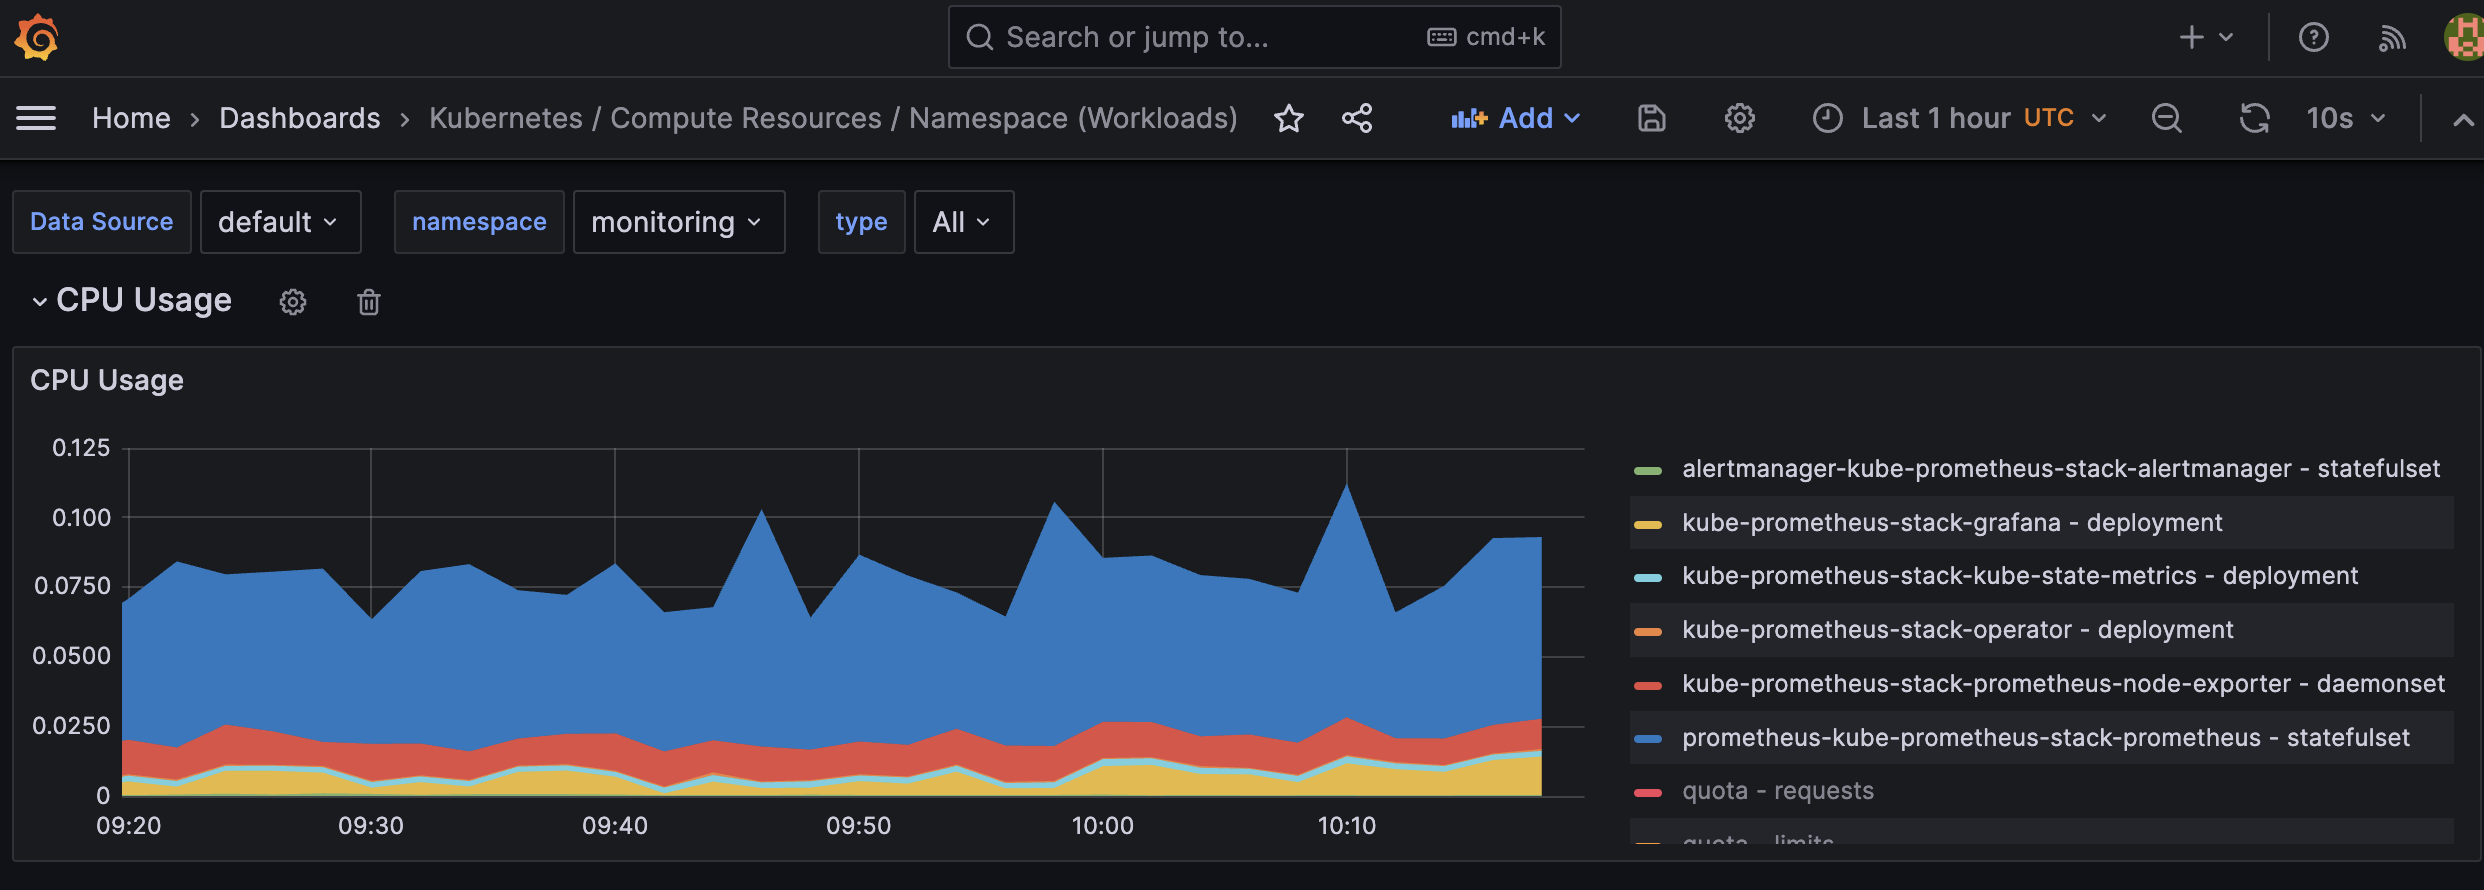The image size is (2484, 890).
Task: Click the Data Source variable label
Action: coord(102,222)
